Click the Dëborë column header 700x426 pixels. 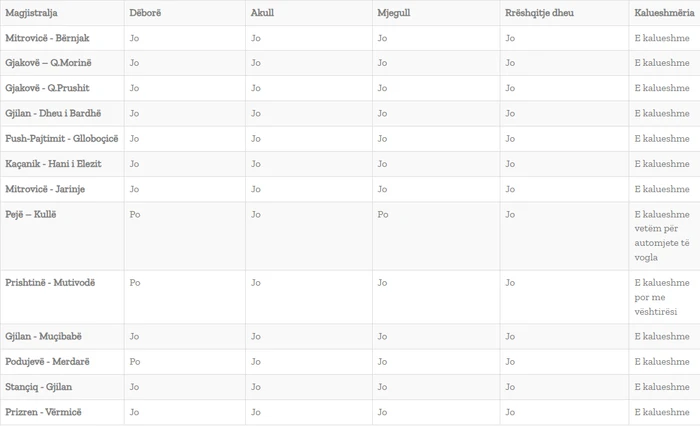coord(143,12)
